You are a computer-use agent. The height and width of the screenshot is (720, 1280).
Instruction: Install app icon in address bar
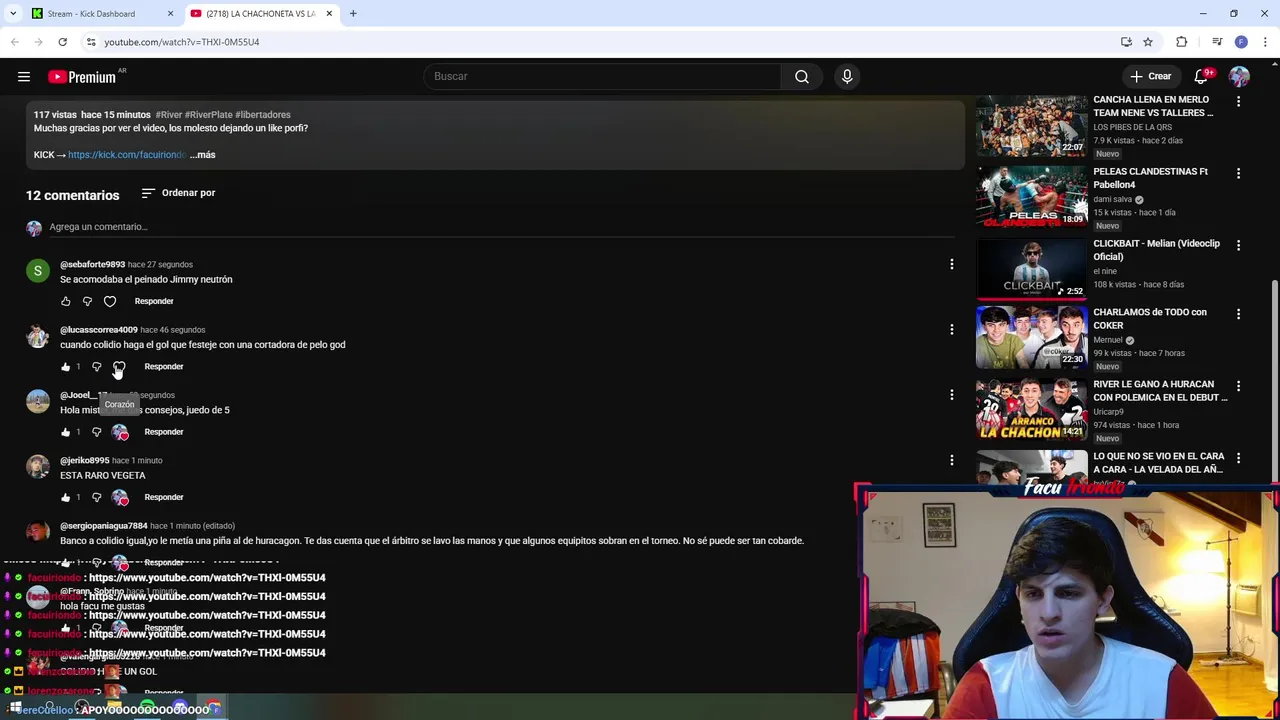coord(1126,42)
